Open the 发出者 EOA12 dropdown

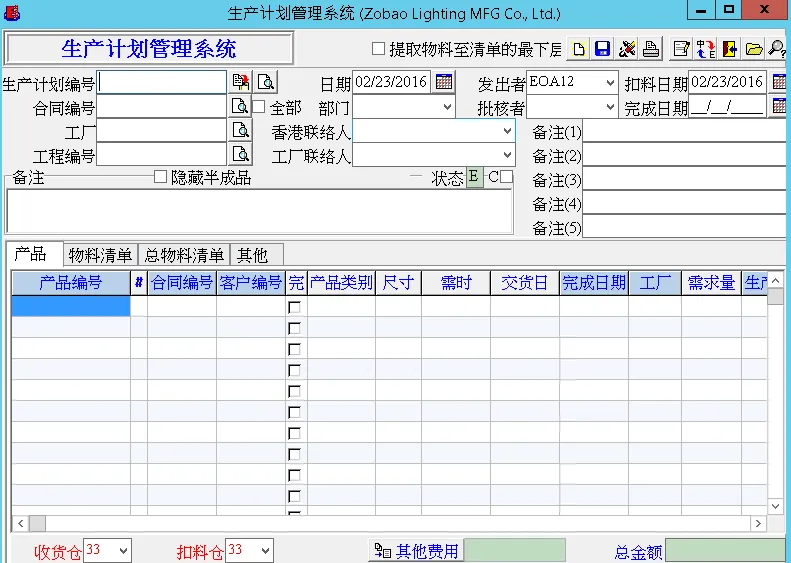(609, 83)
